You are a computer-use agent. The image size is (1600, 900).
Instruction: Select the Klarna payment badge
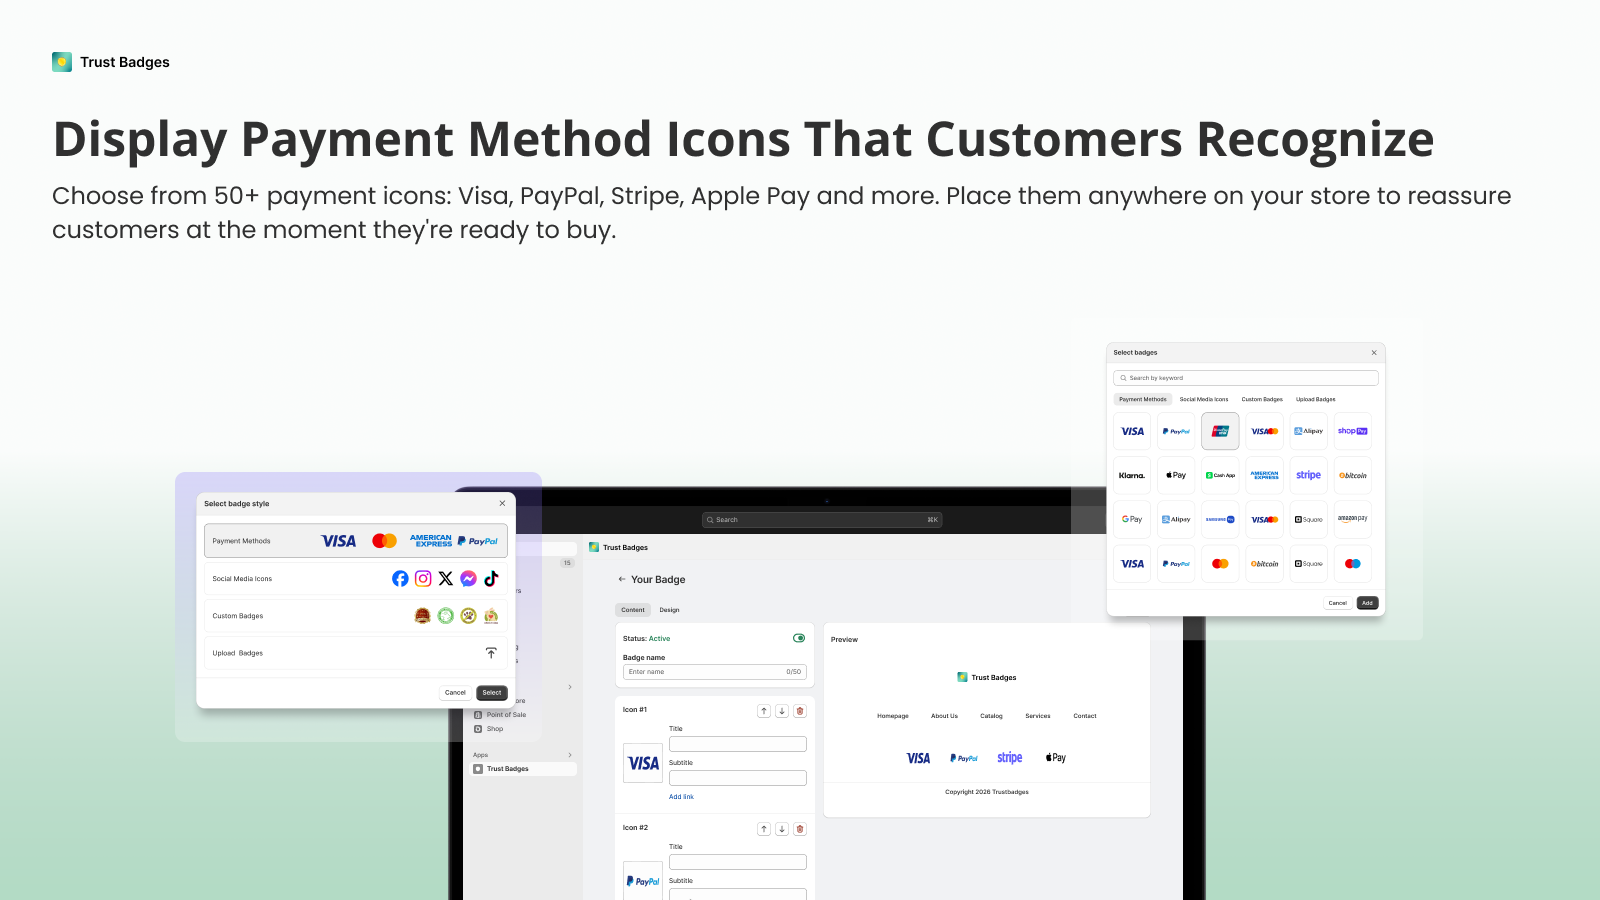(x=1132, y=475)
